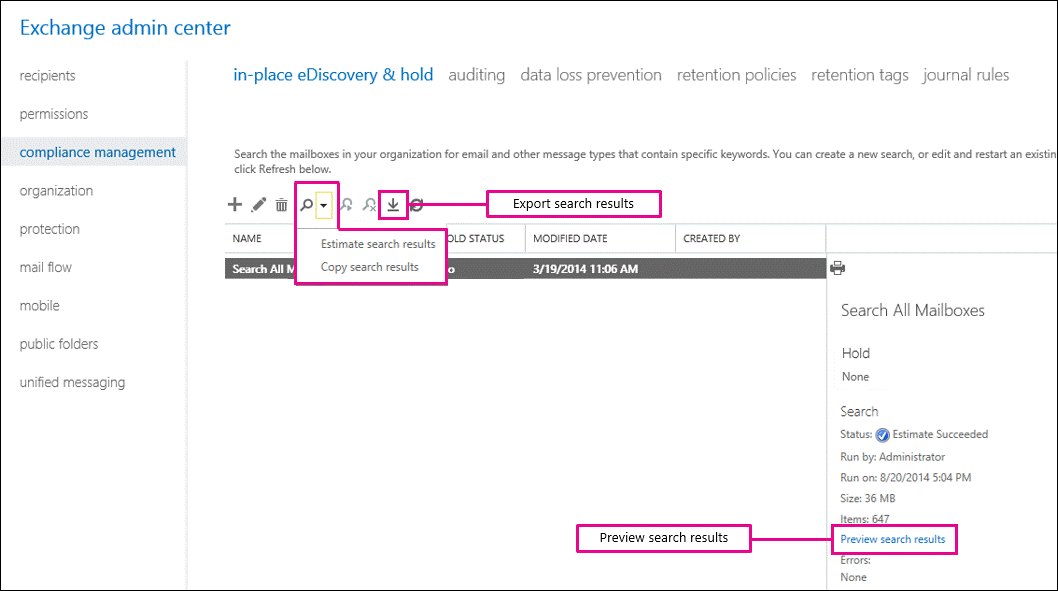Sort by HOLD STATUS column header
The height and width of the screenshot is (591, 1058).
476,239
